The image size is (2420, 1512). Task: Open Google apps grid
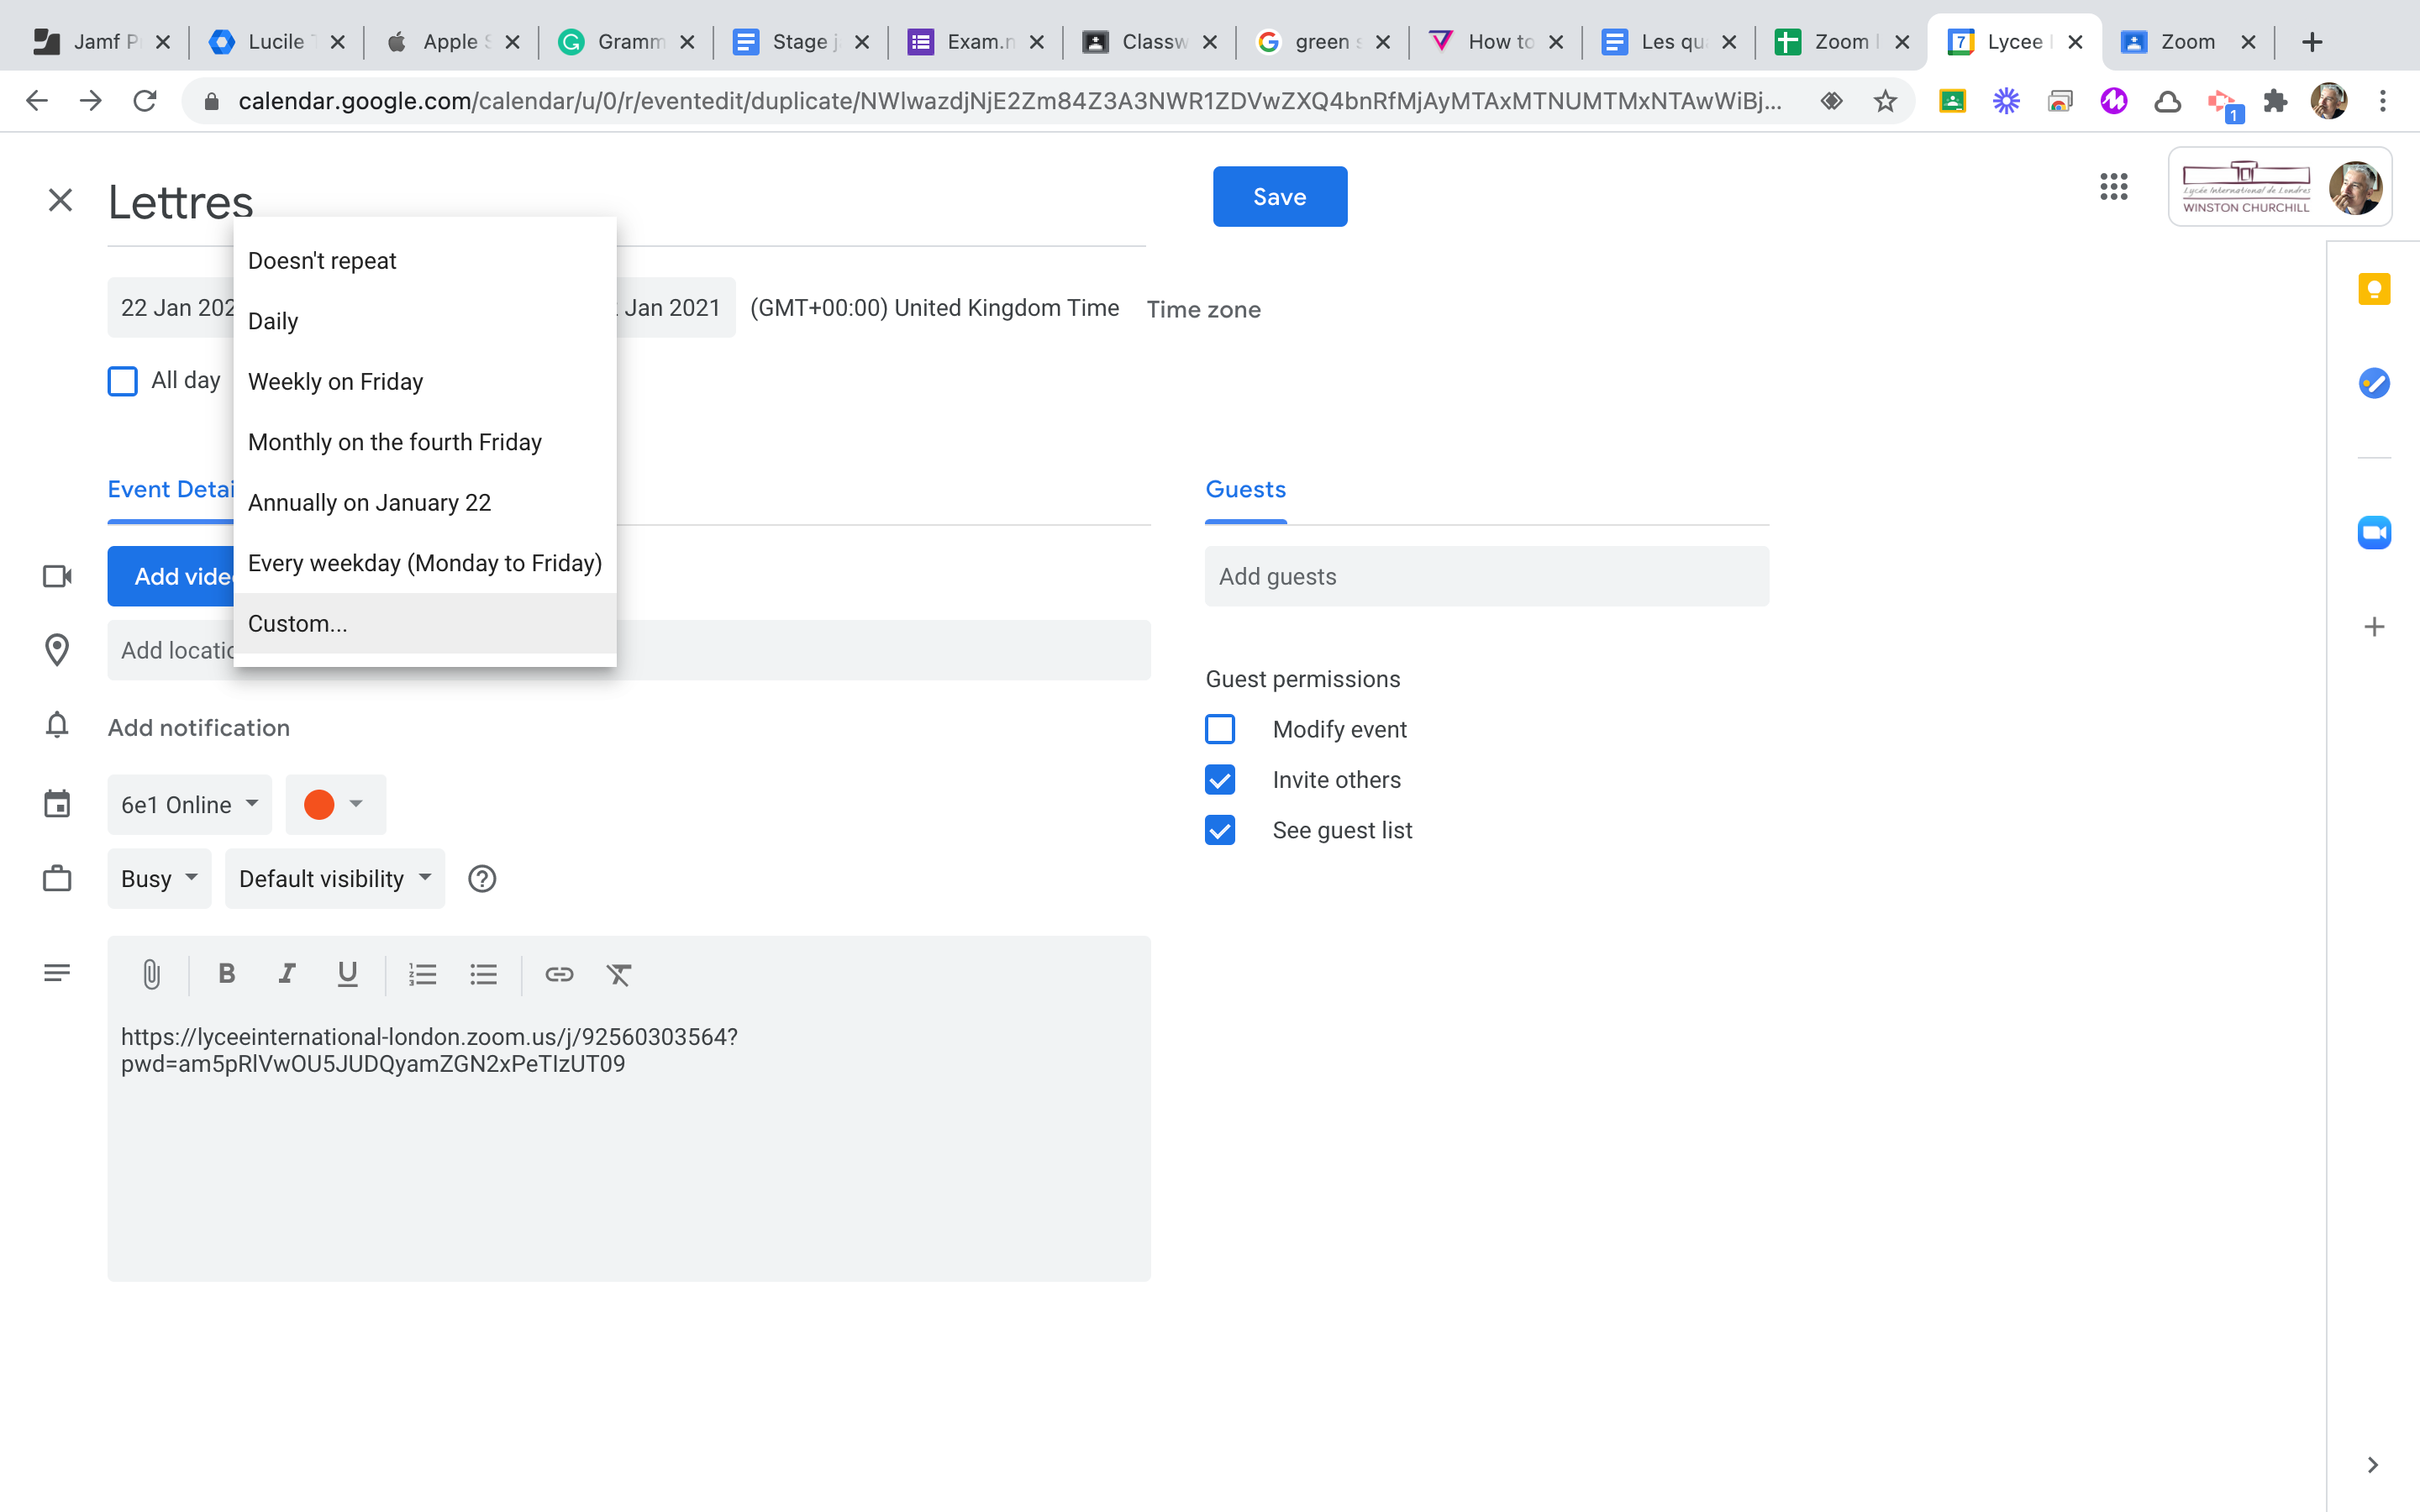click(x=2113, y=187)
